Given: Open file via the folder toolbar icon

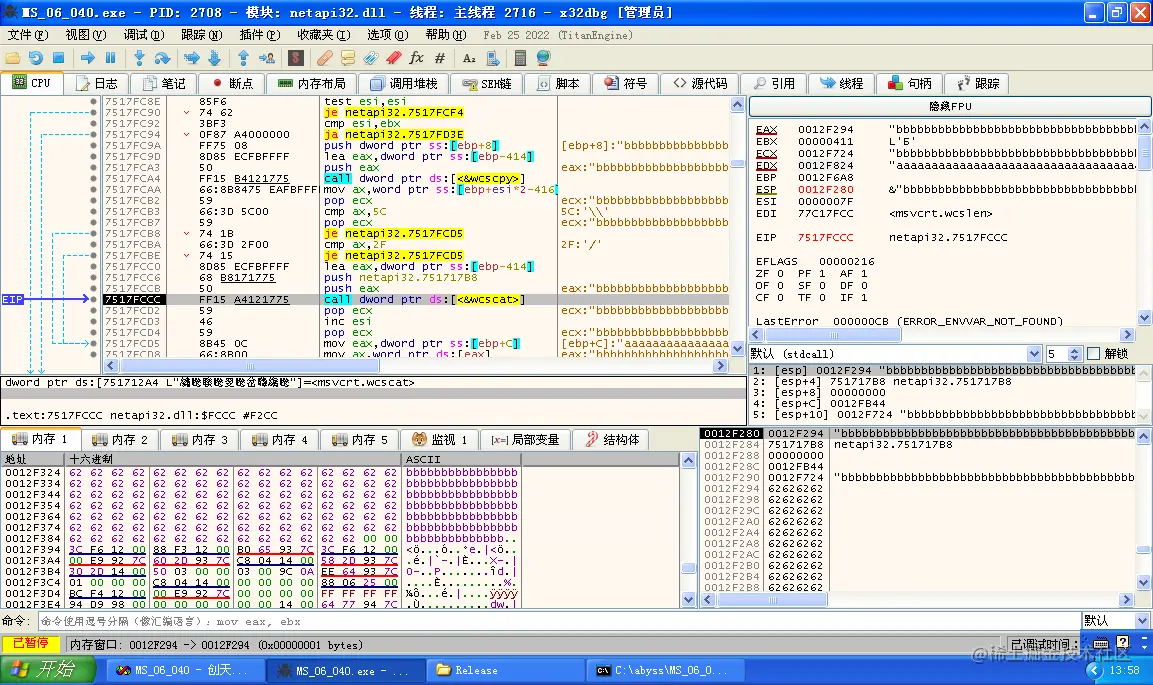Looking at the screenshot, I should point(13,58).
